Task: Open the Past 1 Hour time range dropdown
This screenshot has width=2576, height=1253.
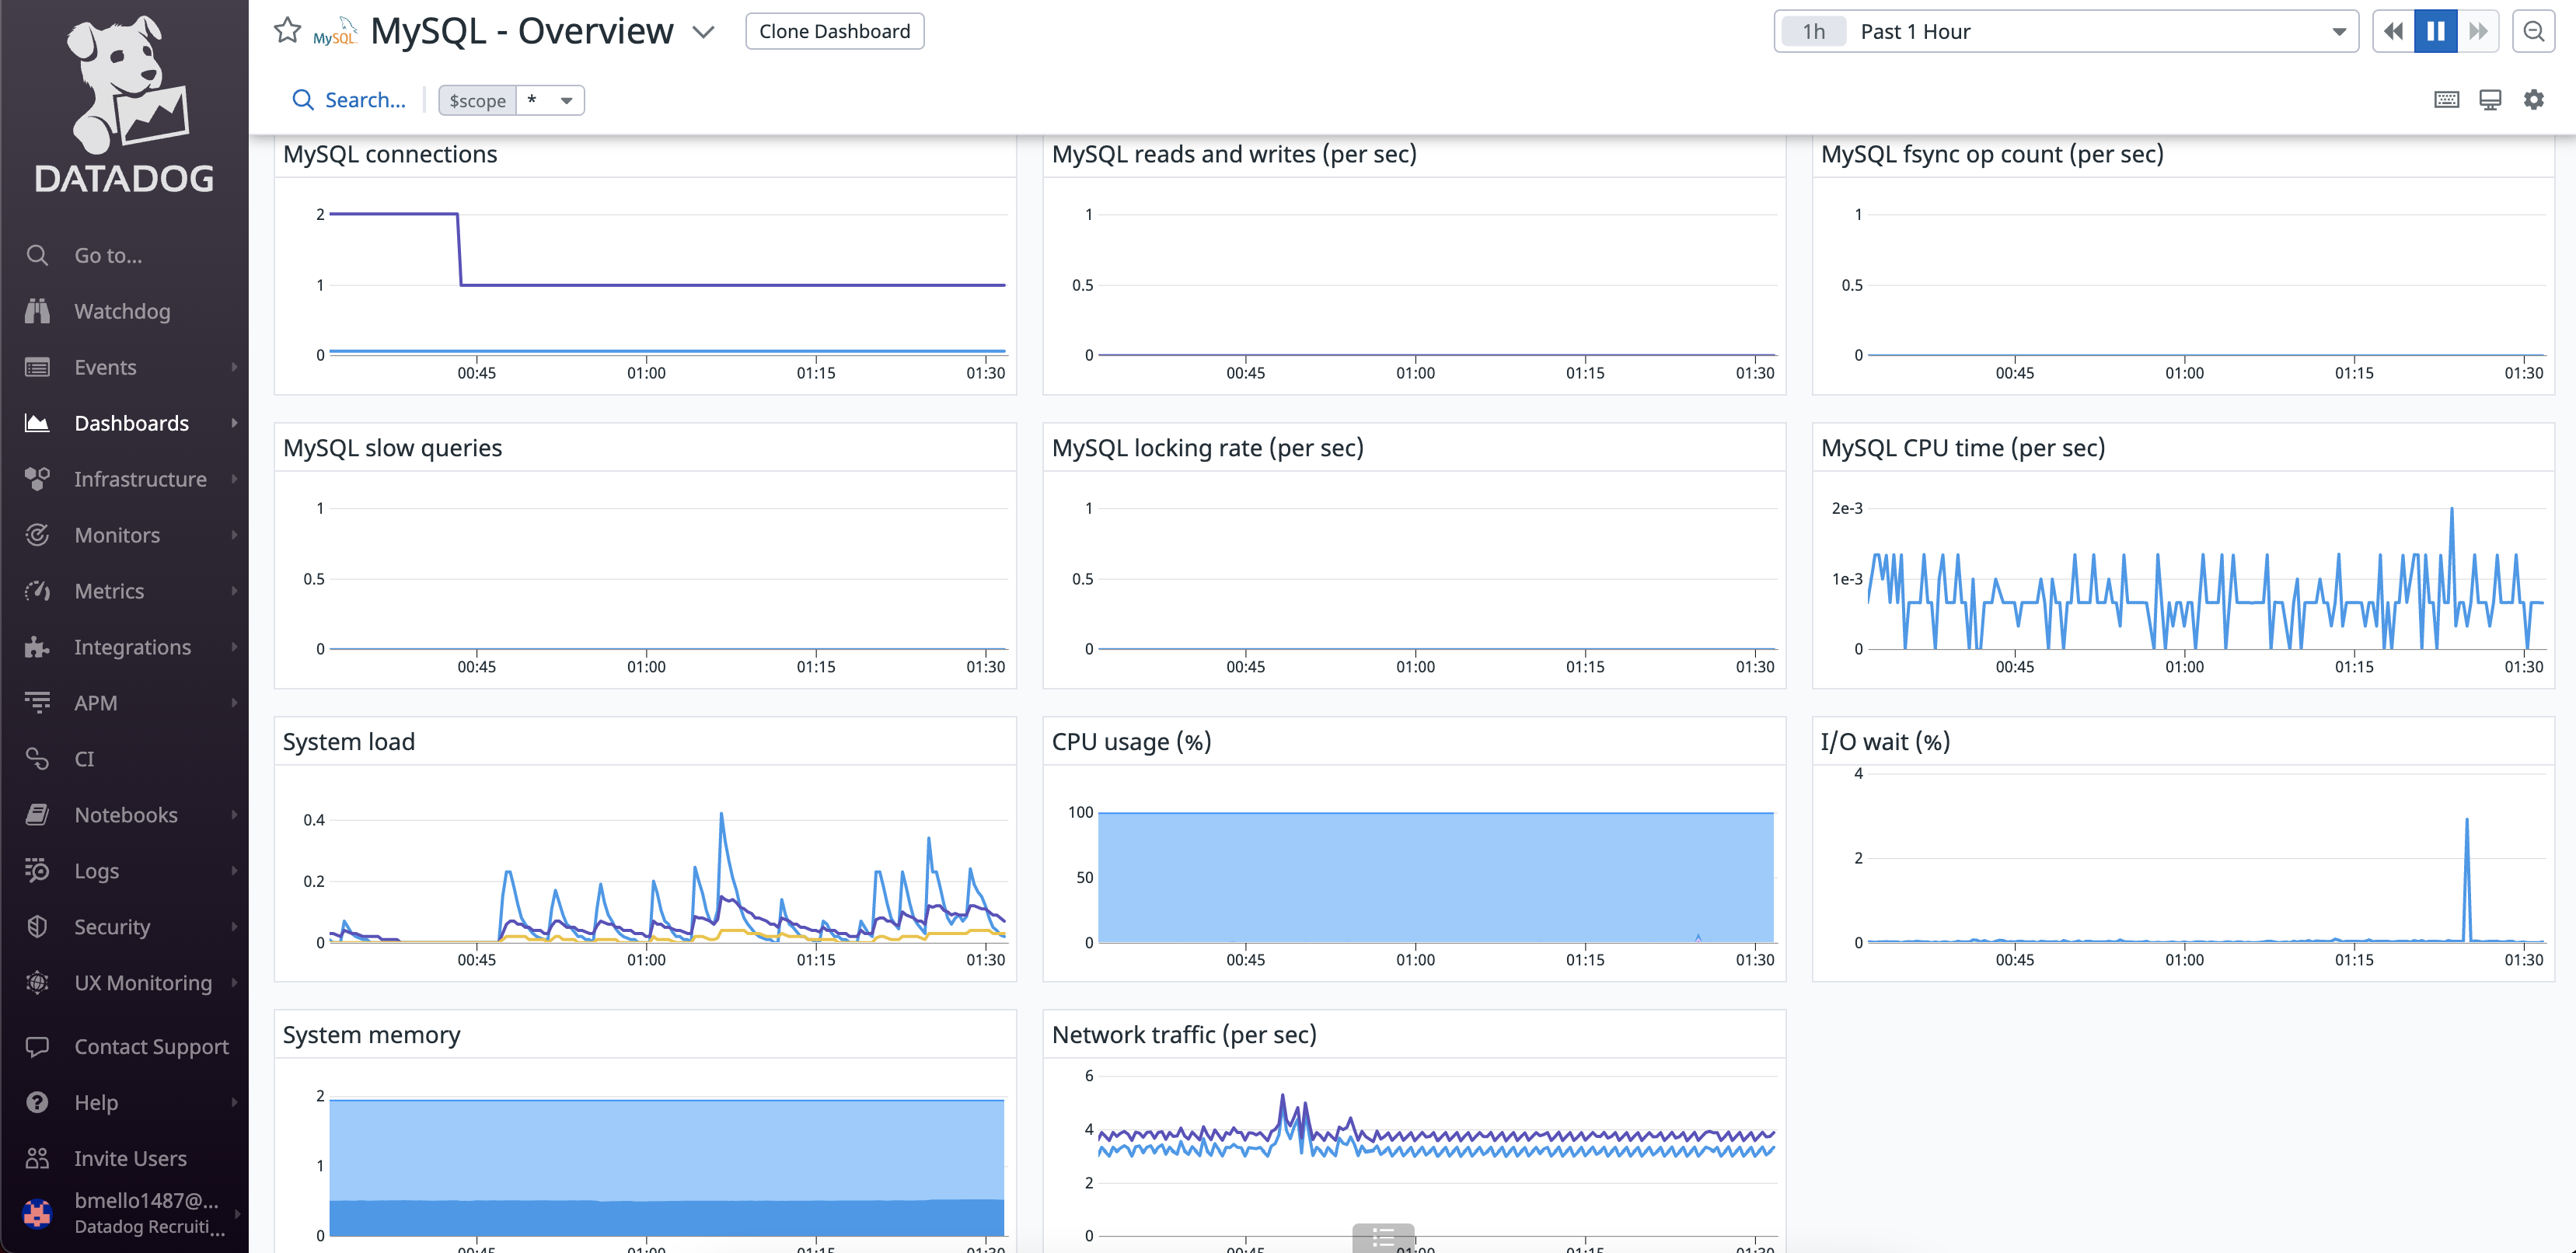Action: pyautogui.click(x=2066, y=31)
